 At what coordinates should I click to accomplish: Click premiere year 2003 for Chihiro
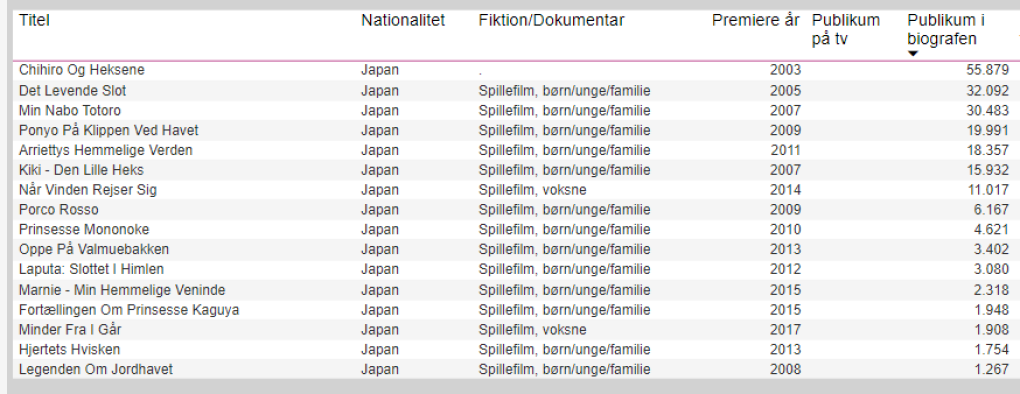[x=785, y=70]
